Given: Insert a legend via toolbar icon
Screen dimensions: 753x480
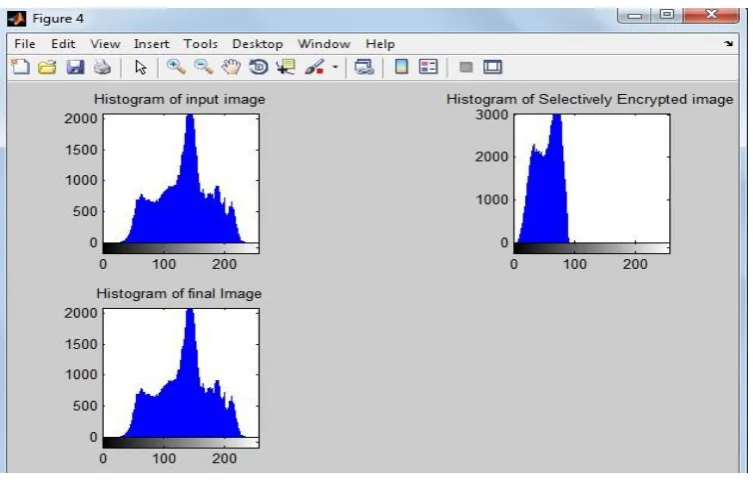Looking at the screenshot, I should tap(428, 67).
